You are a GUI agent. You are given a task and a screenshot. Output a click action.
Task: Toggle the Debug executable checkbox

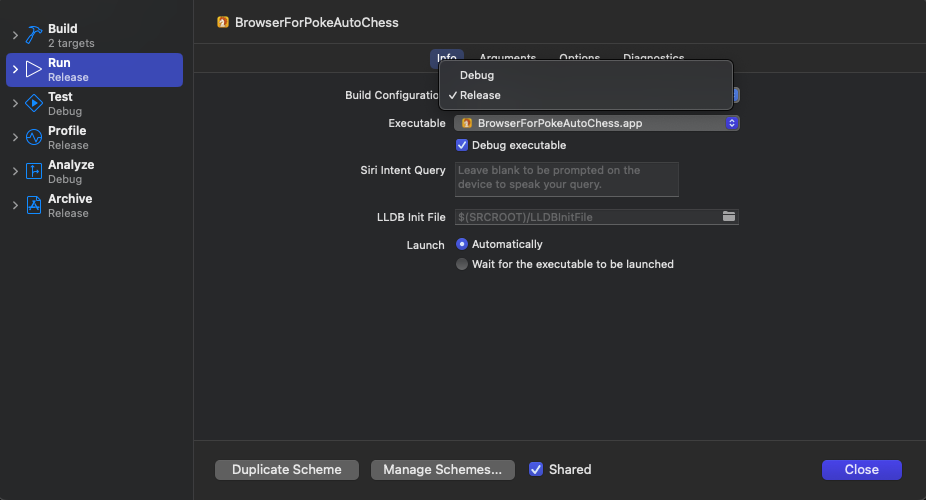tap(462, 145)
